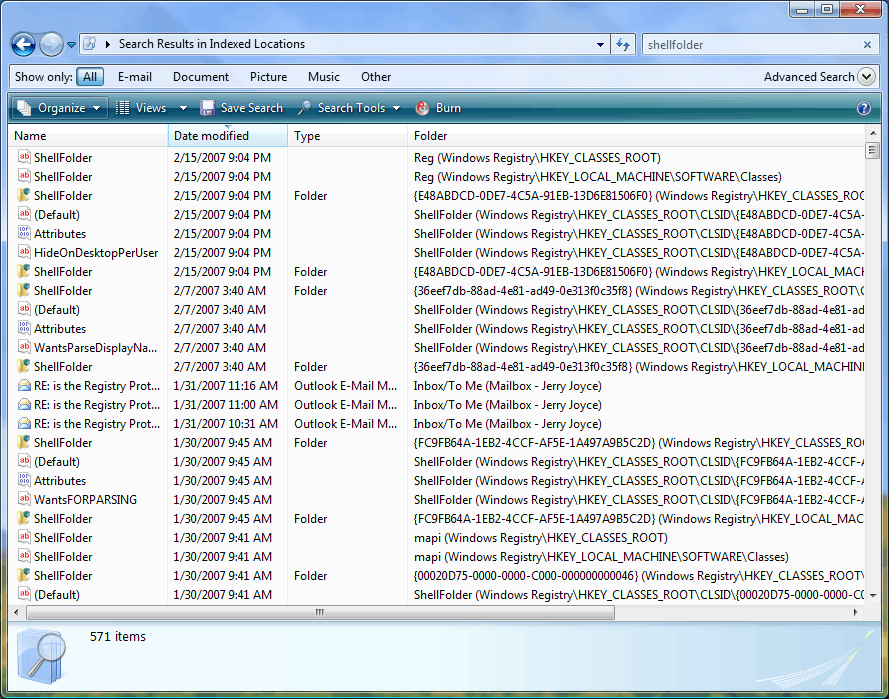Open Help with the question mark icon

(x=863, y=108)
